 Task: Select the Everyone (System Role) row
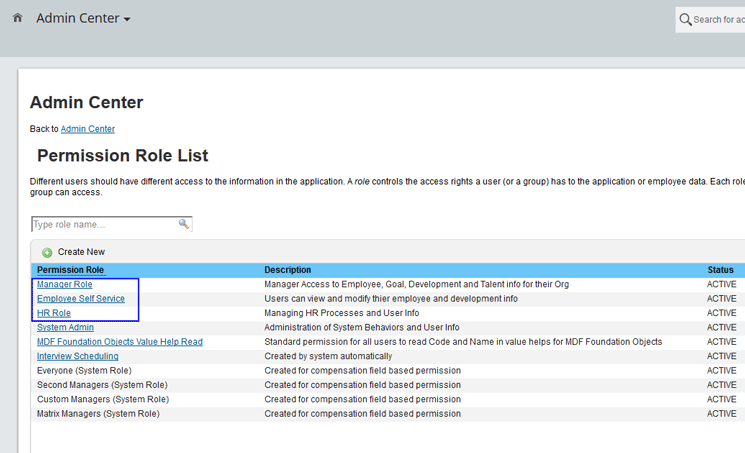point(84,370)
